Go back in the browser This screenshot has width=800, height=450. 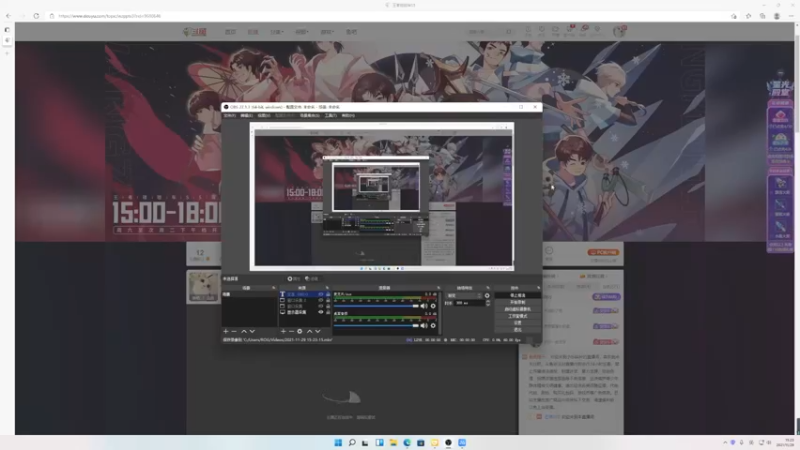coord(8,16)
